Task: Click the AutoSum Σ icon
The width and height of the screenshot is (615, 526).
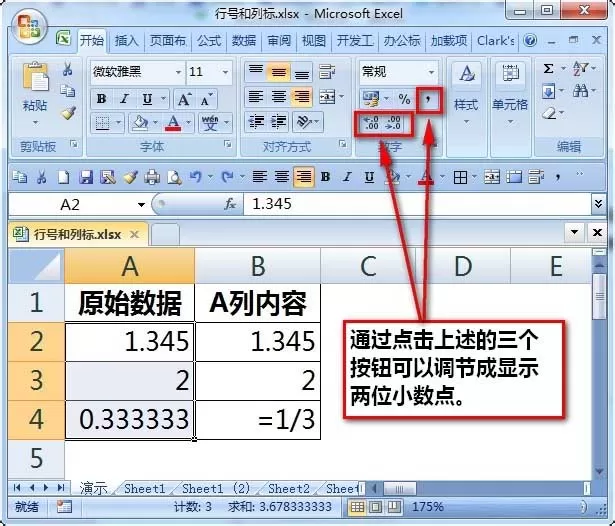Action: tap(548, 69)
